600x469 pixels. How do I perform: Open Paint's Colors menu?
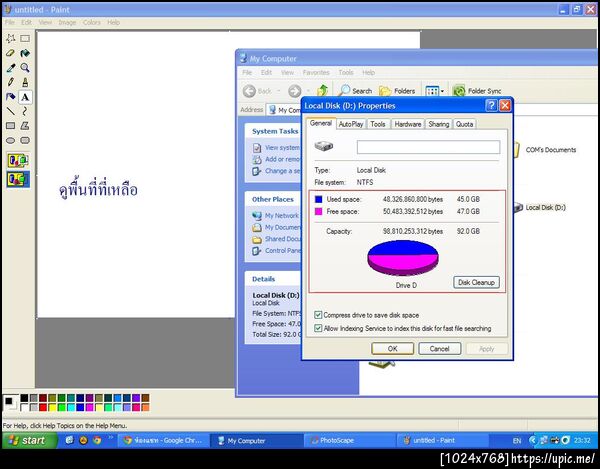coord(92,23)
